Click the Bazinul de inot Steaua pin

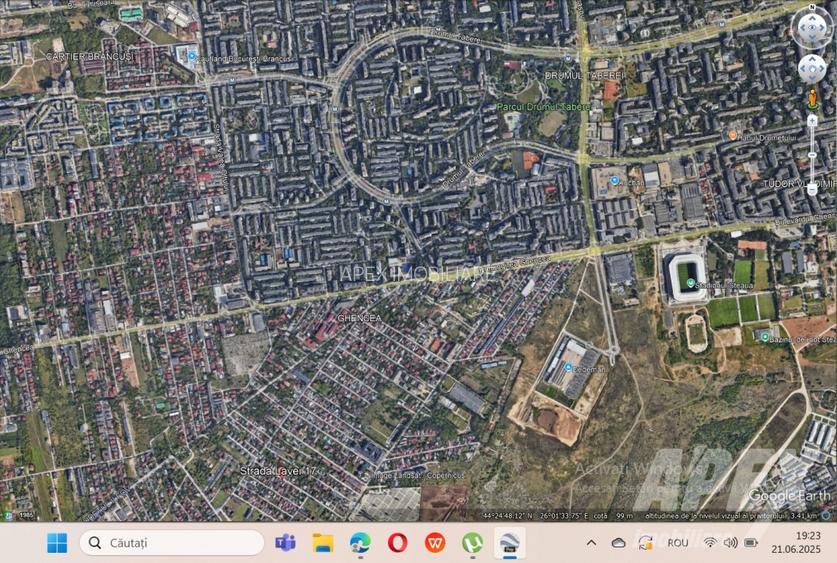tap(765, 337)
